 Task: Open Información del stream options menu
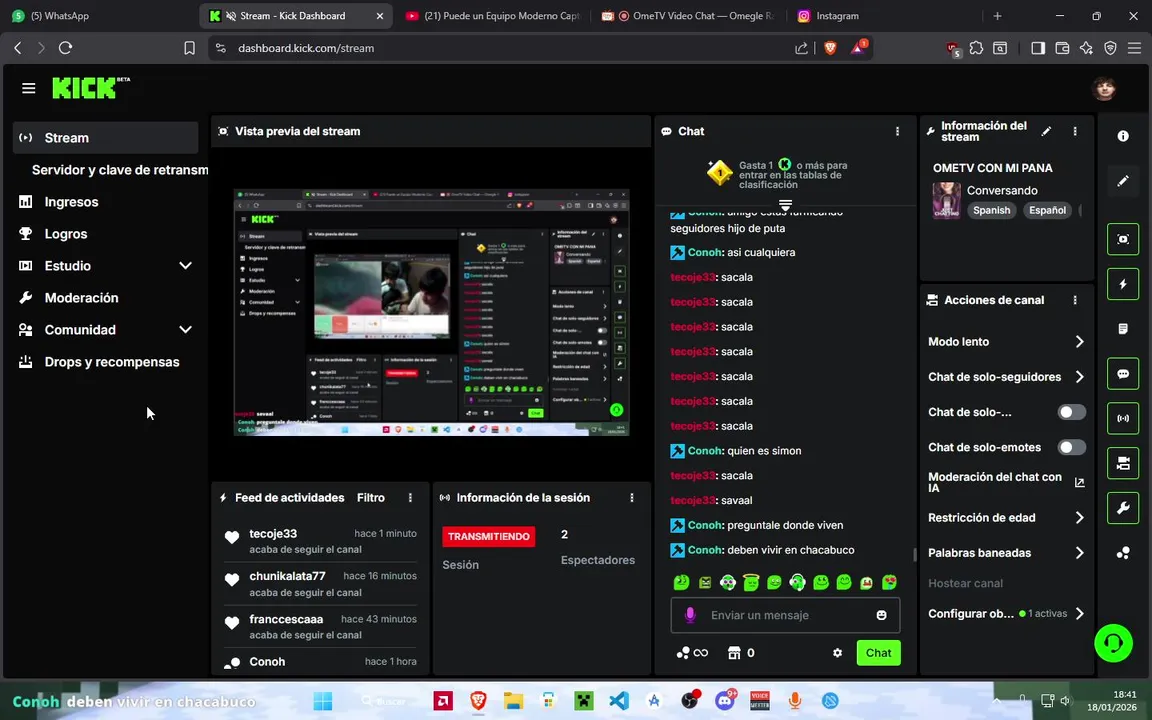pyautogui.click(x=1075, y=132)
